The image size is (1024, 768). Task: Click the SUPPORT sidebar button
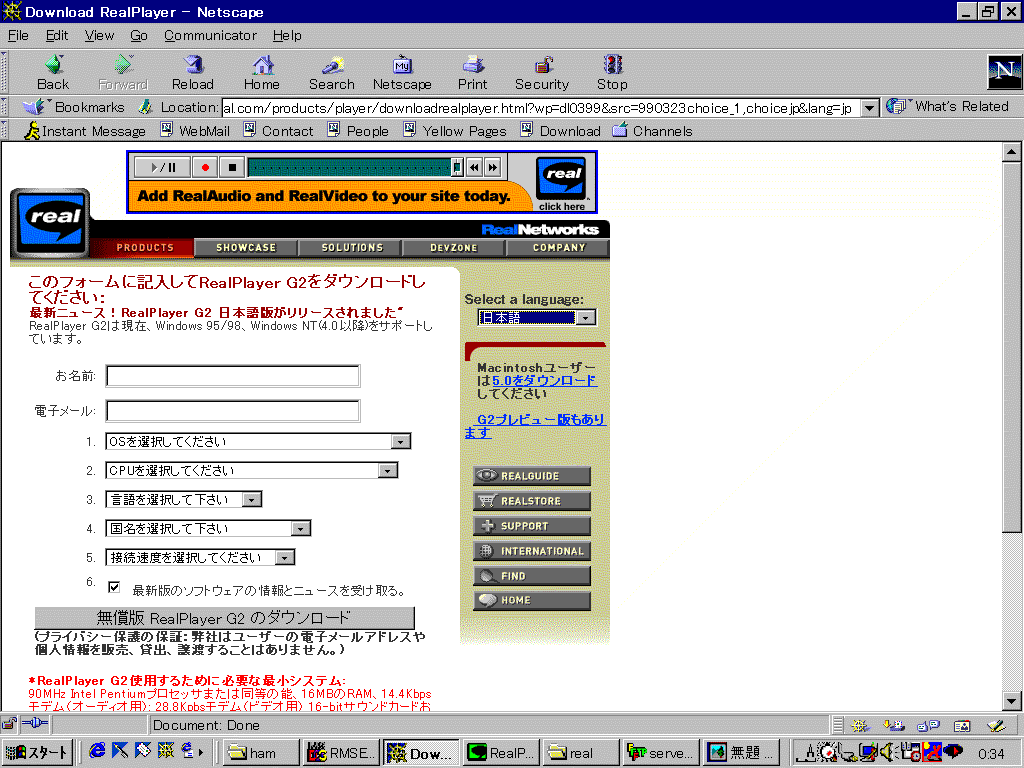click(532, 526)
